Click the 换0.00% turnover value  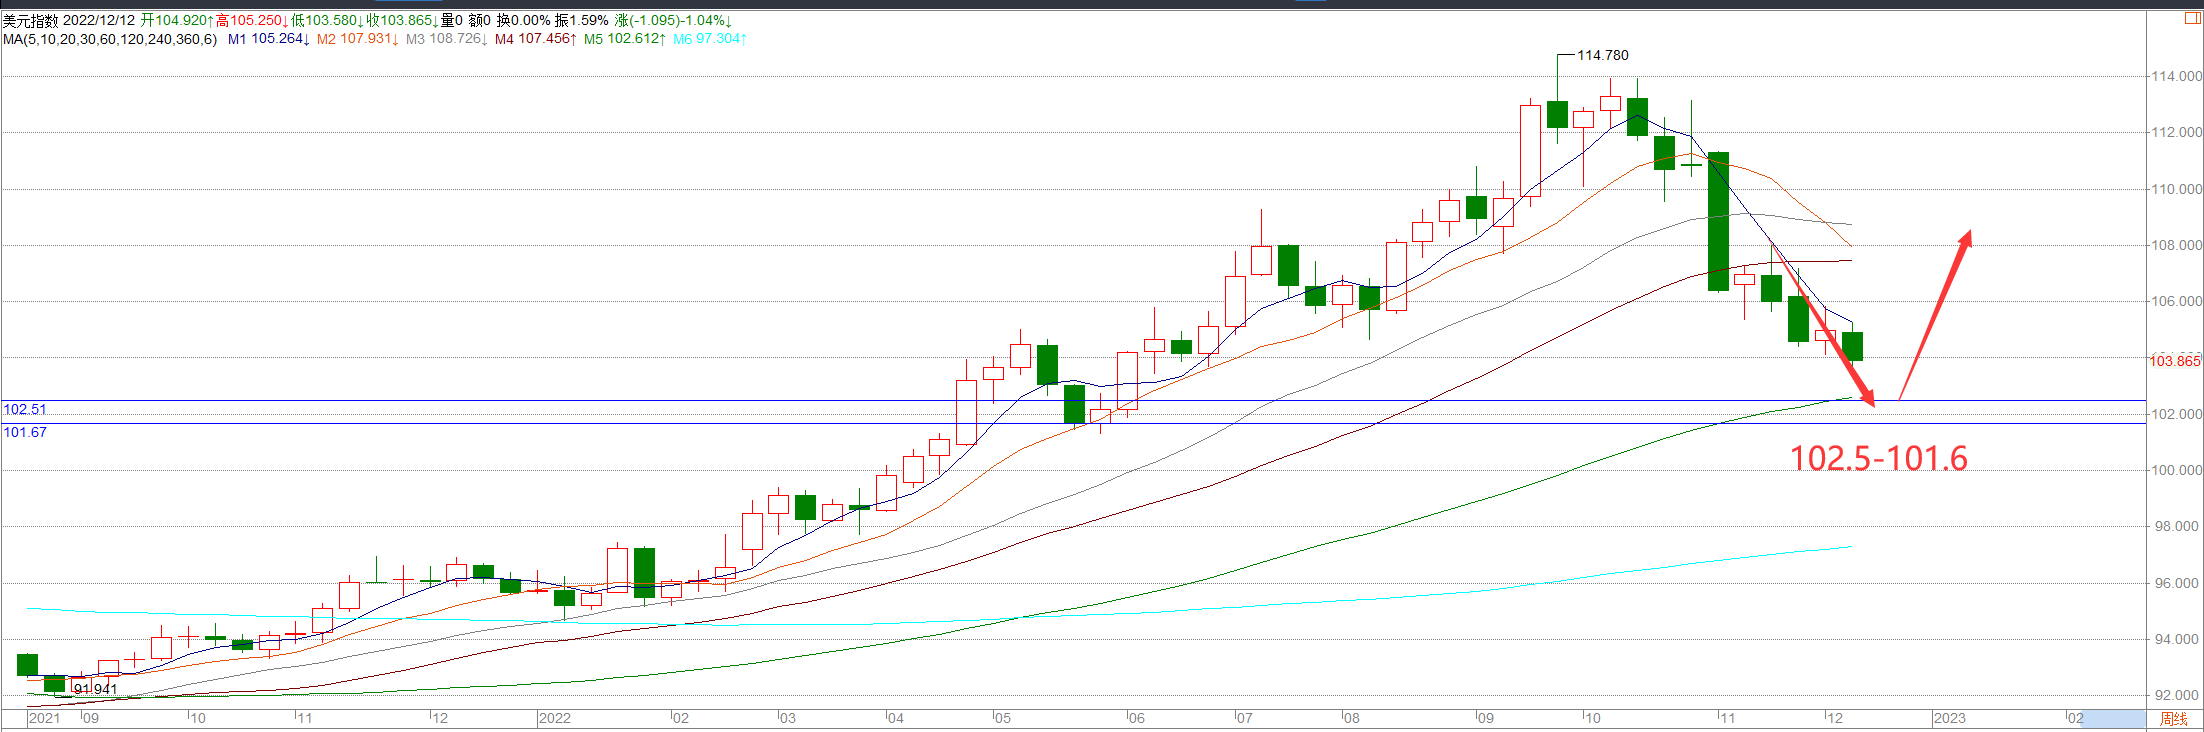click(524, 20)
